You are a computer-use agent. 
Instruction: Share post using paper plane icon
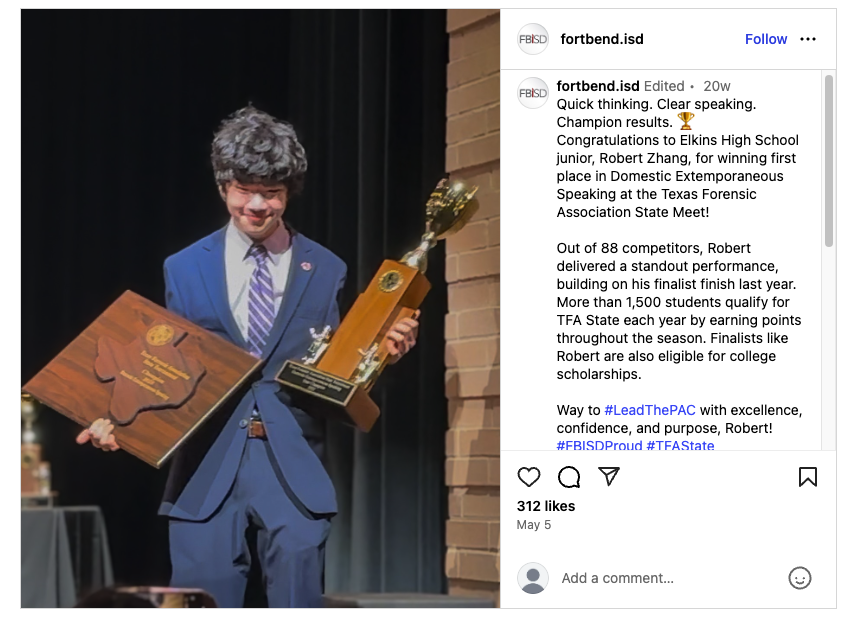609,476
